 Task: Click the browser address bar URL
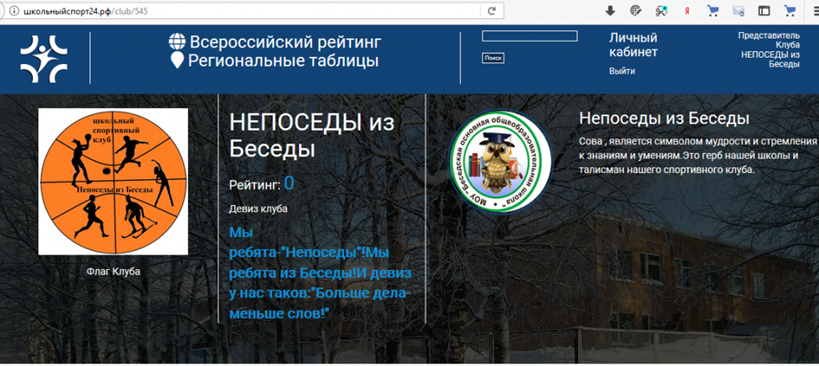click(86, 10)
